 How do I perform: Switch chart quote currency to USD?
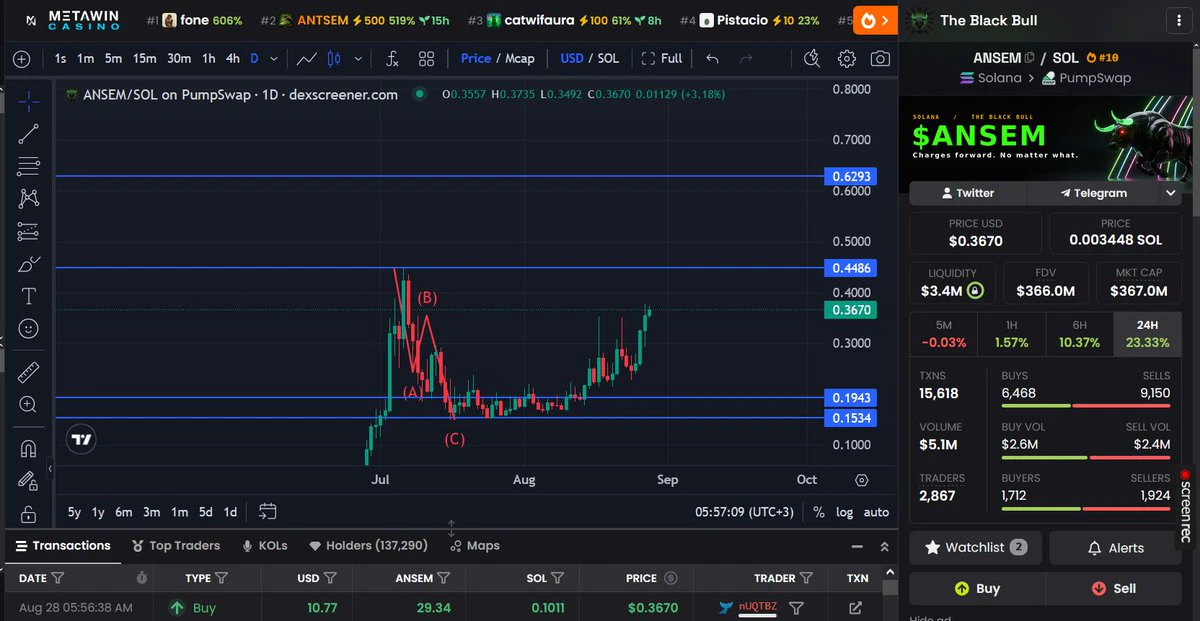[x=572, y=59]
